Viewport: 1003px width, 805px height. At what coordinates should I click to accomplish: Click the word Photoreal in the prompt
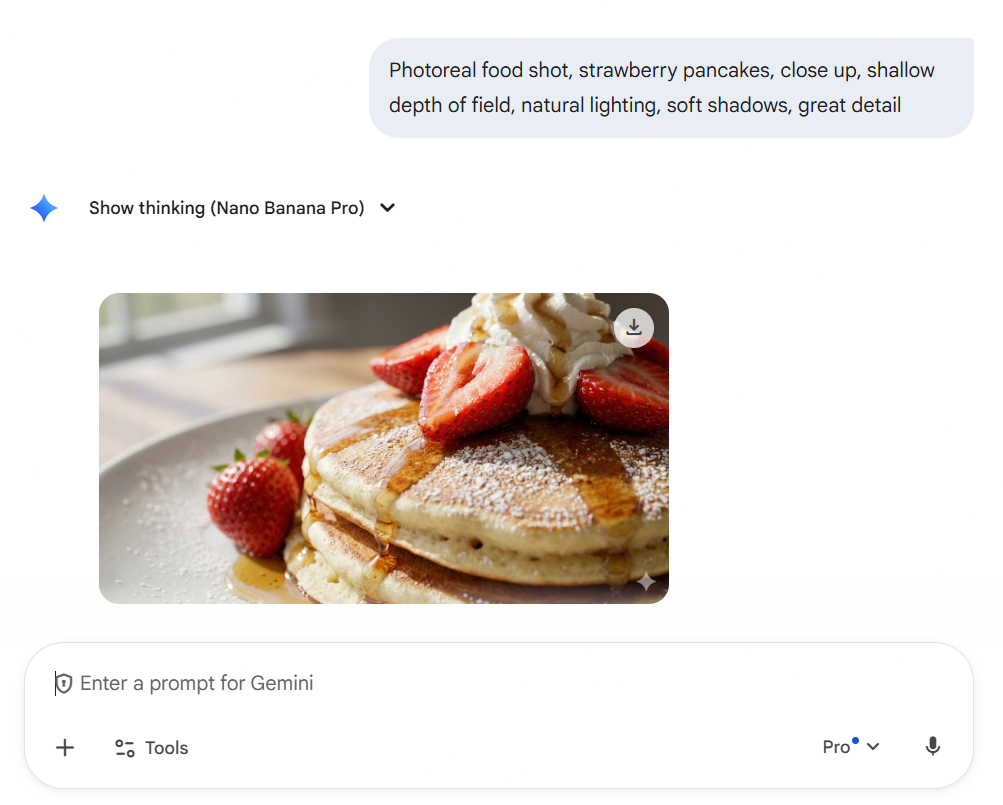[432, 71]
